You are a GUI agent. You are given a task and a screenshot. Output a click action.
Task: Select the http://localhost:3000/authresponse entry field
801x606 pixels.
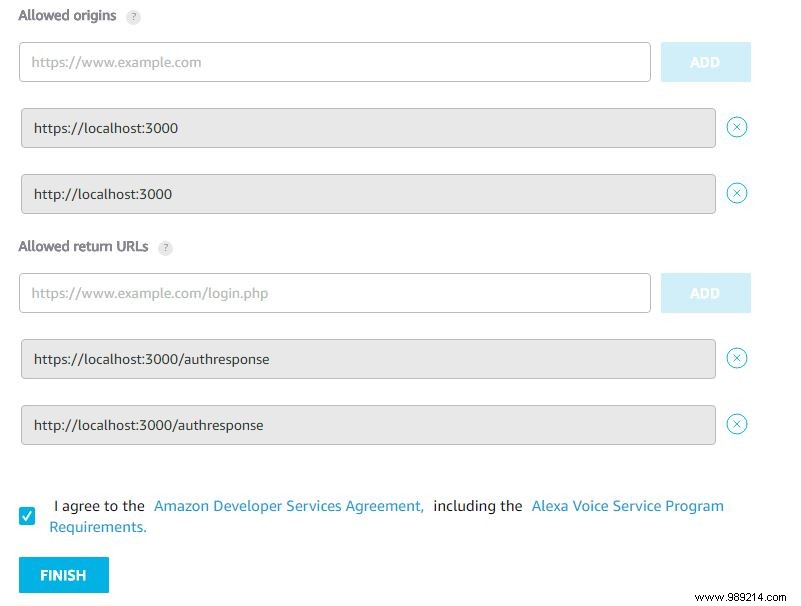click(368, 425)
